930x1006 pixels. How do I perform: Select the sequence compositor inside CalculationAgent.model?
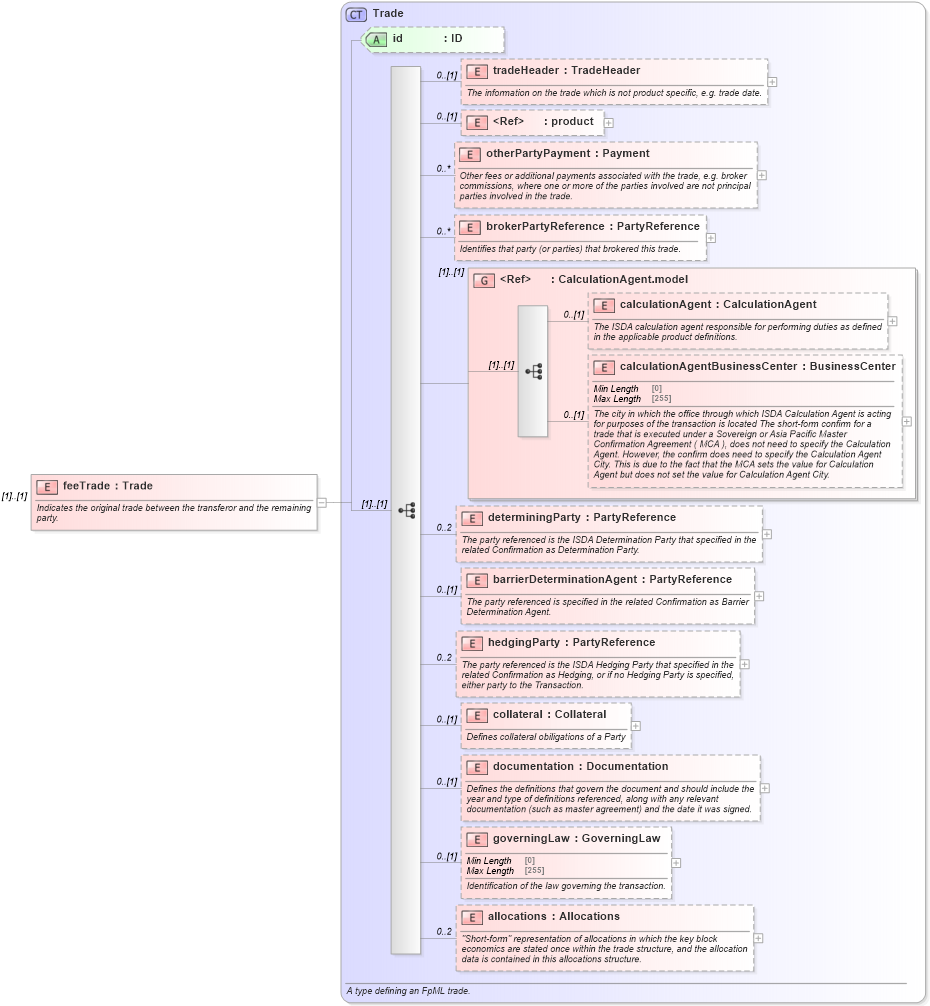[x=535, y=371]
